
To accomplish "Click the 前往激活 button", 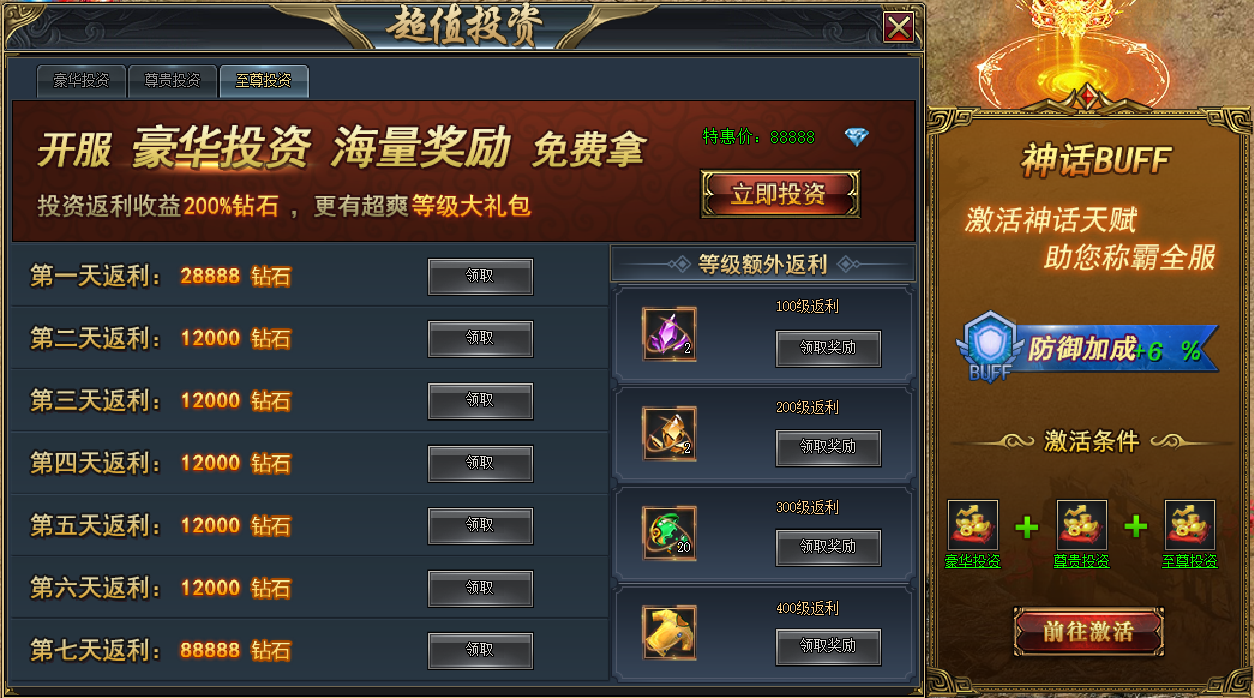I will click(x=1088, y=632).
